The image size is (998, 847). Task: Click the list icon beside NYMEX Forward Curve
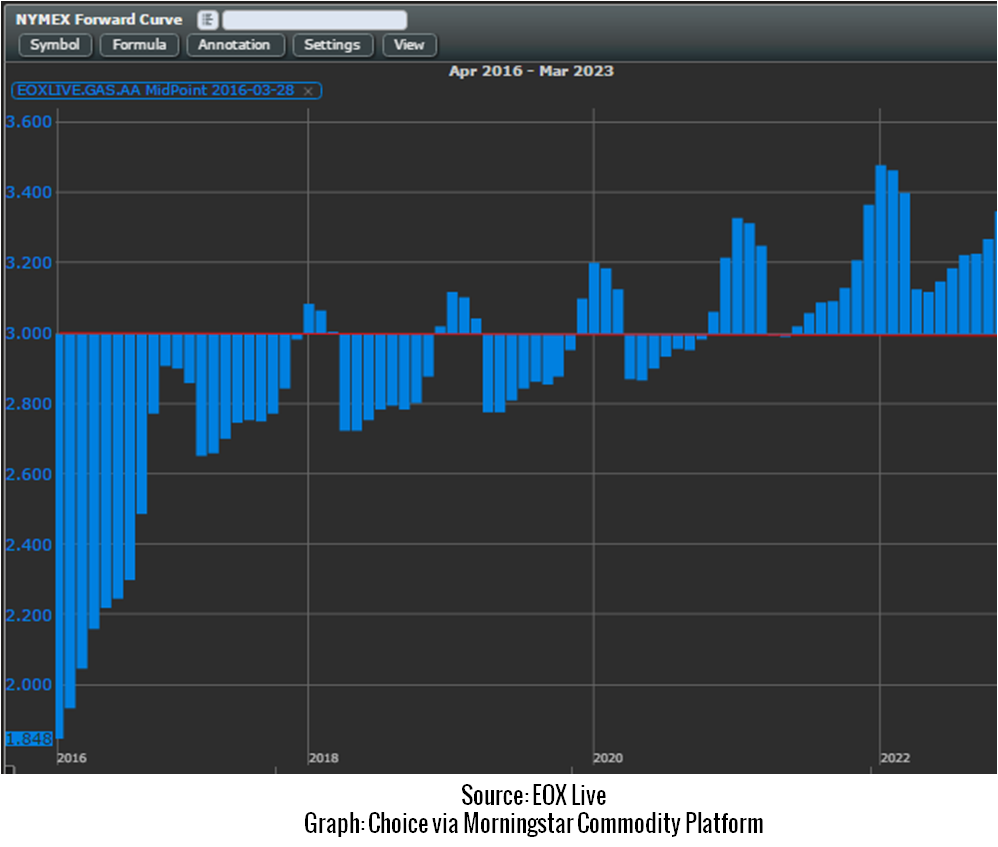(x=207, y=20)
